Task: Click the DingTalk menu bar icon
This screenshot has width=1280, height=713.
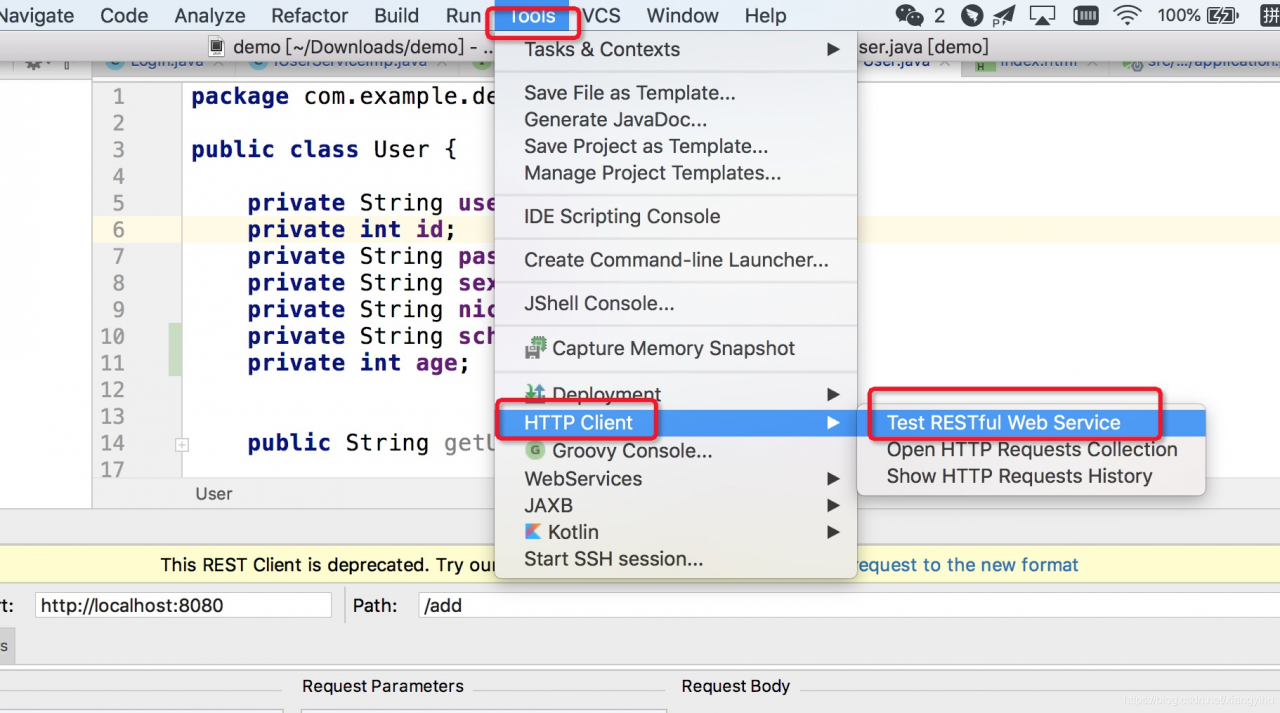Action: click(972, 15)
